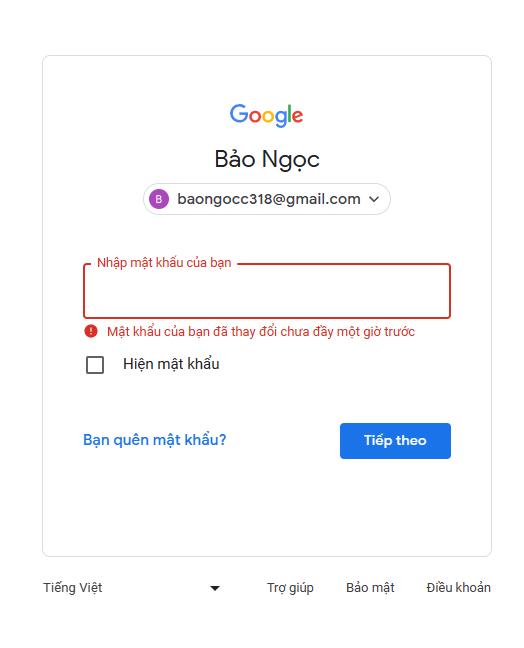Open the Trợ giúp footer link
524x648 pixels.
click(290, 588)
